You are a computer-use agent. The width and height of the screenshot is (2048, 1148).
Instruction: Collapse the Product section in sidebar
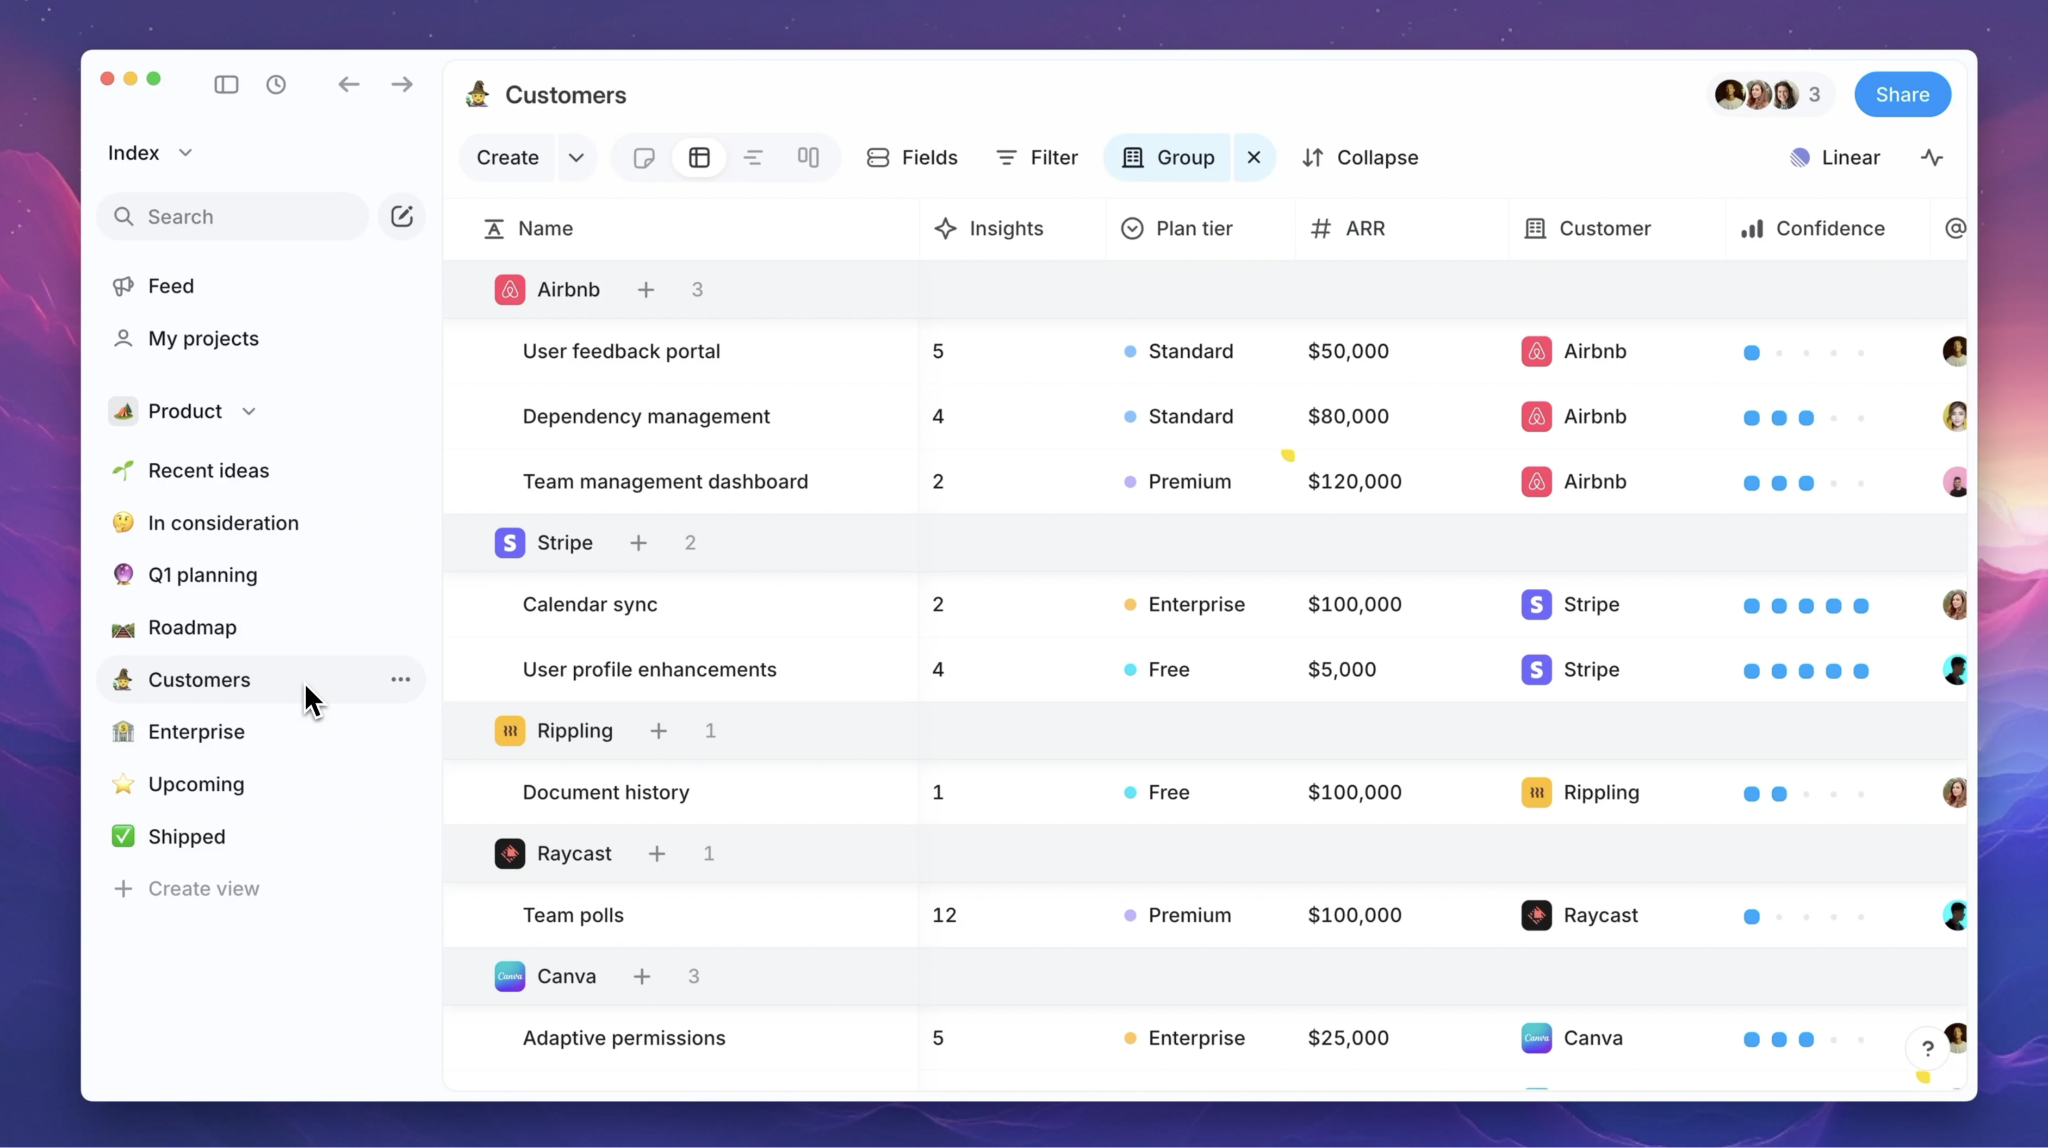pyautogui.click(x=249, y=410)
